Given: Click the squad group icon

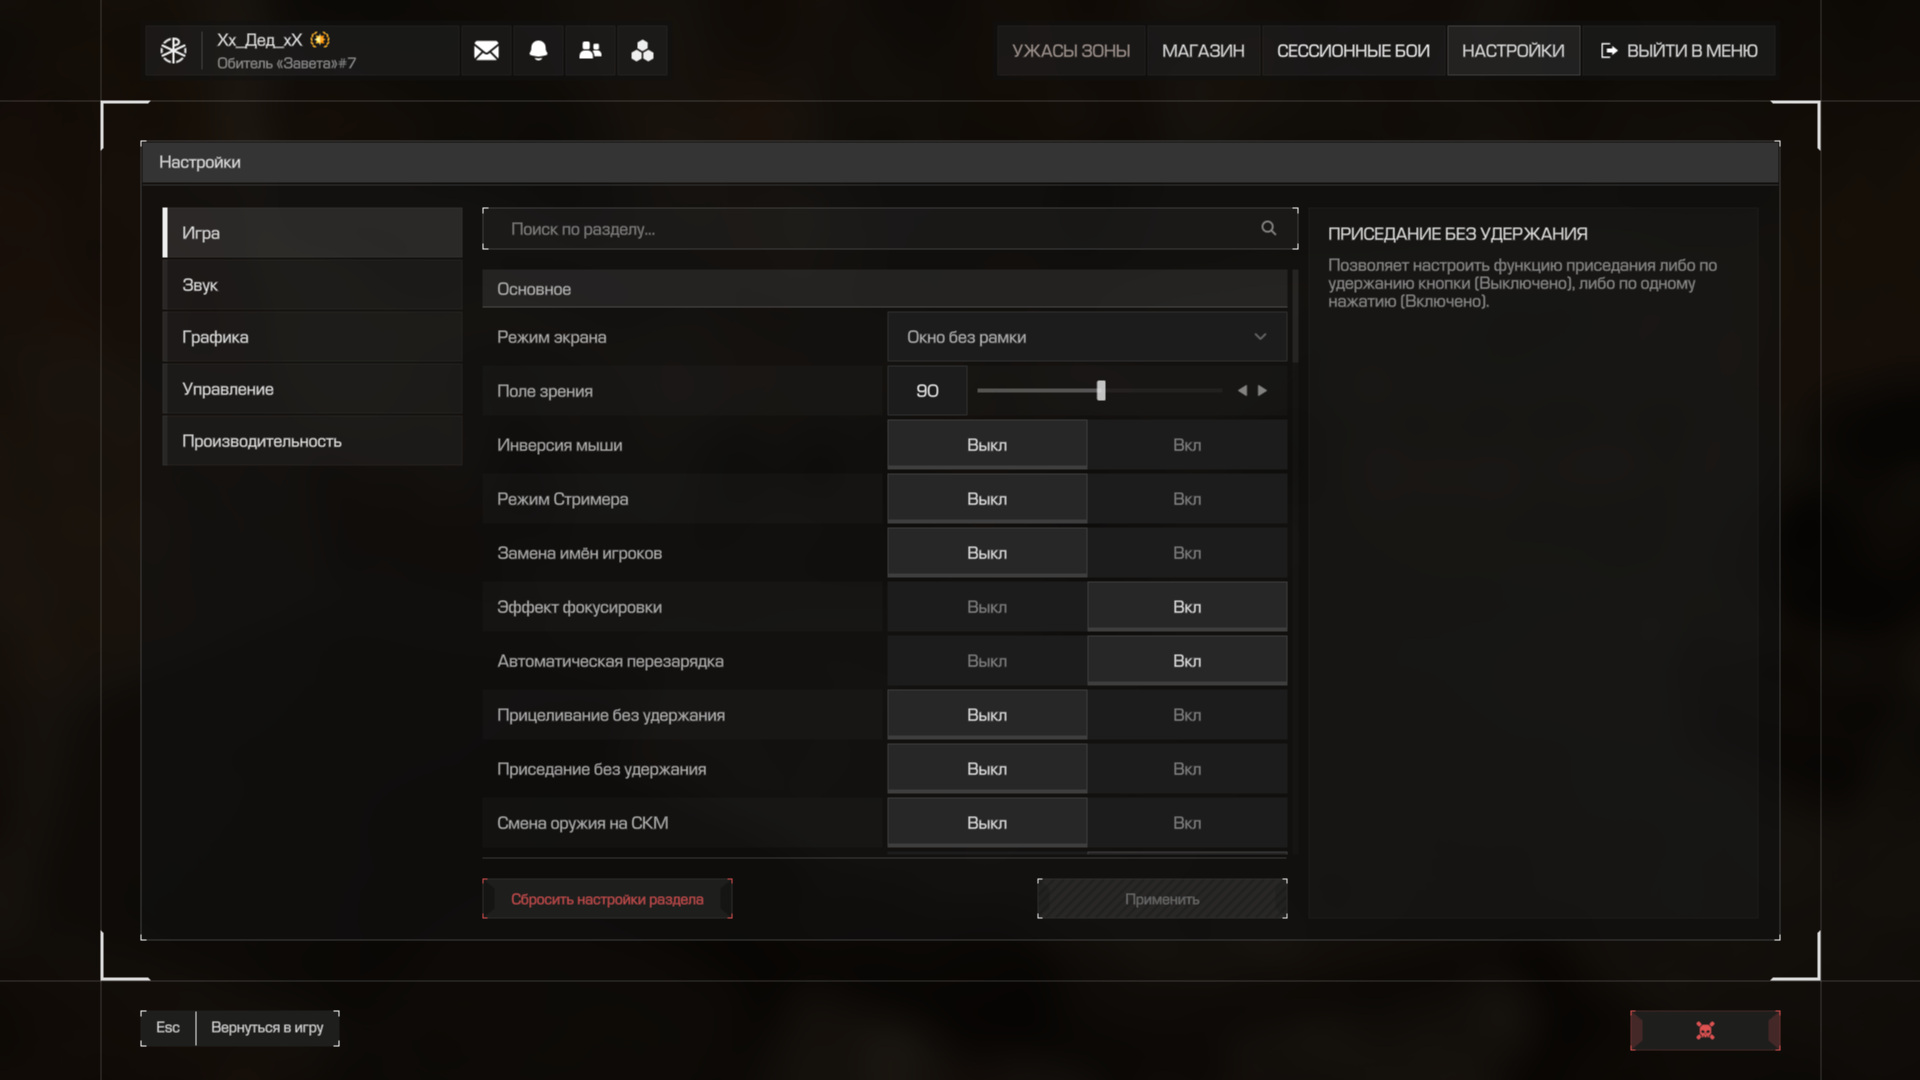Looking at the screenshot, I should pyautogui.click(x=642, y=51).
